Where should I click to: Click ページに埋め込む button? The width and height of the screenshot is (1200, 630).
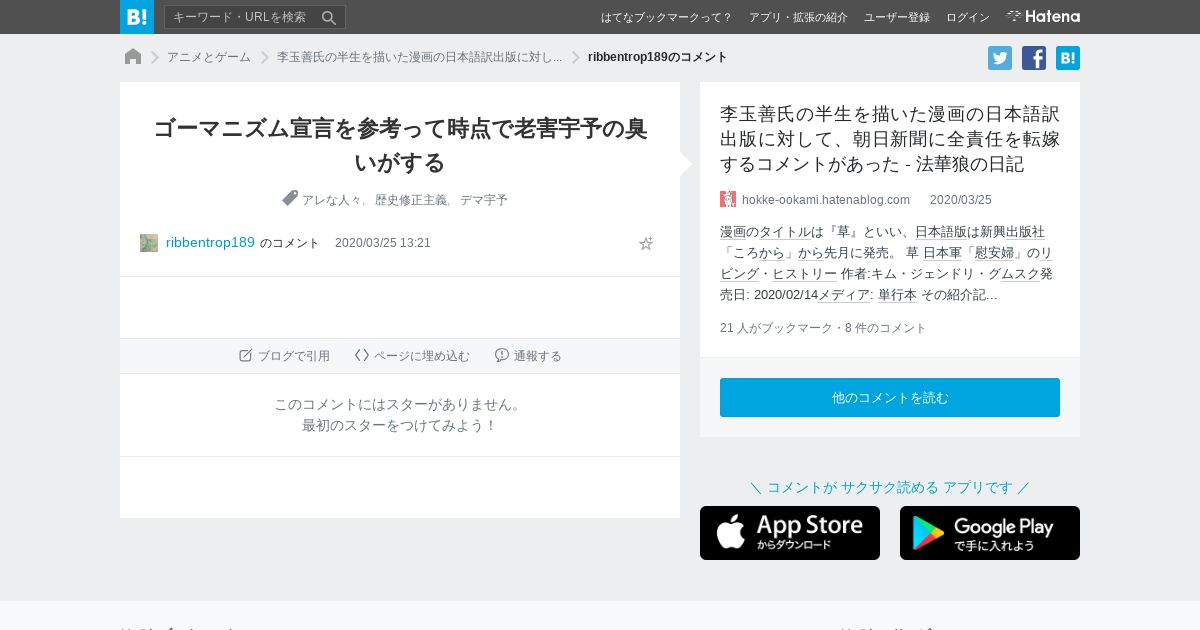point(412,356)
